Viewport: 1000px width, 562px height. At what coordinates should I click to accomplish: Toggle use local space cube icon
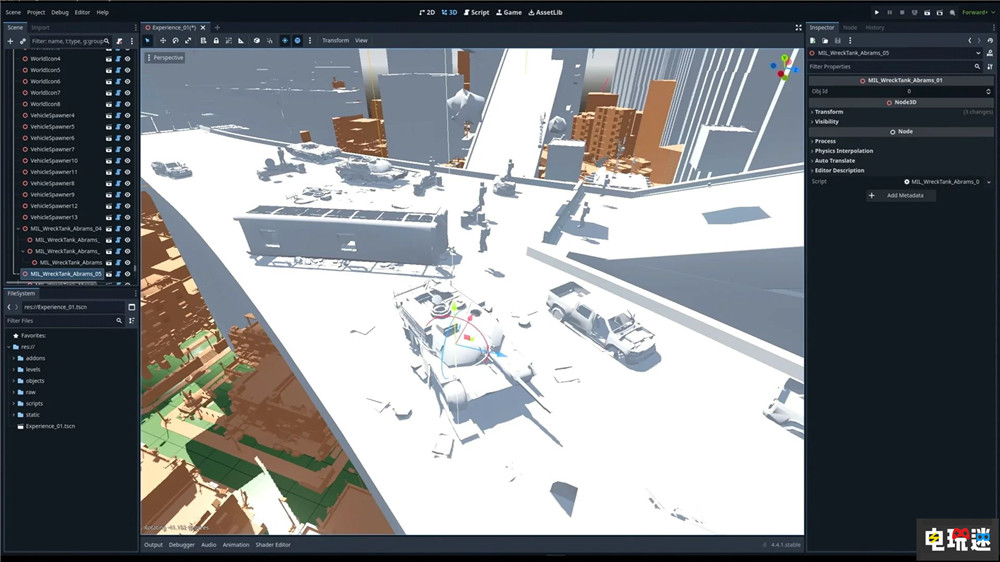[256, 40]
